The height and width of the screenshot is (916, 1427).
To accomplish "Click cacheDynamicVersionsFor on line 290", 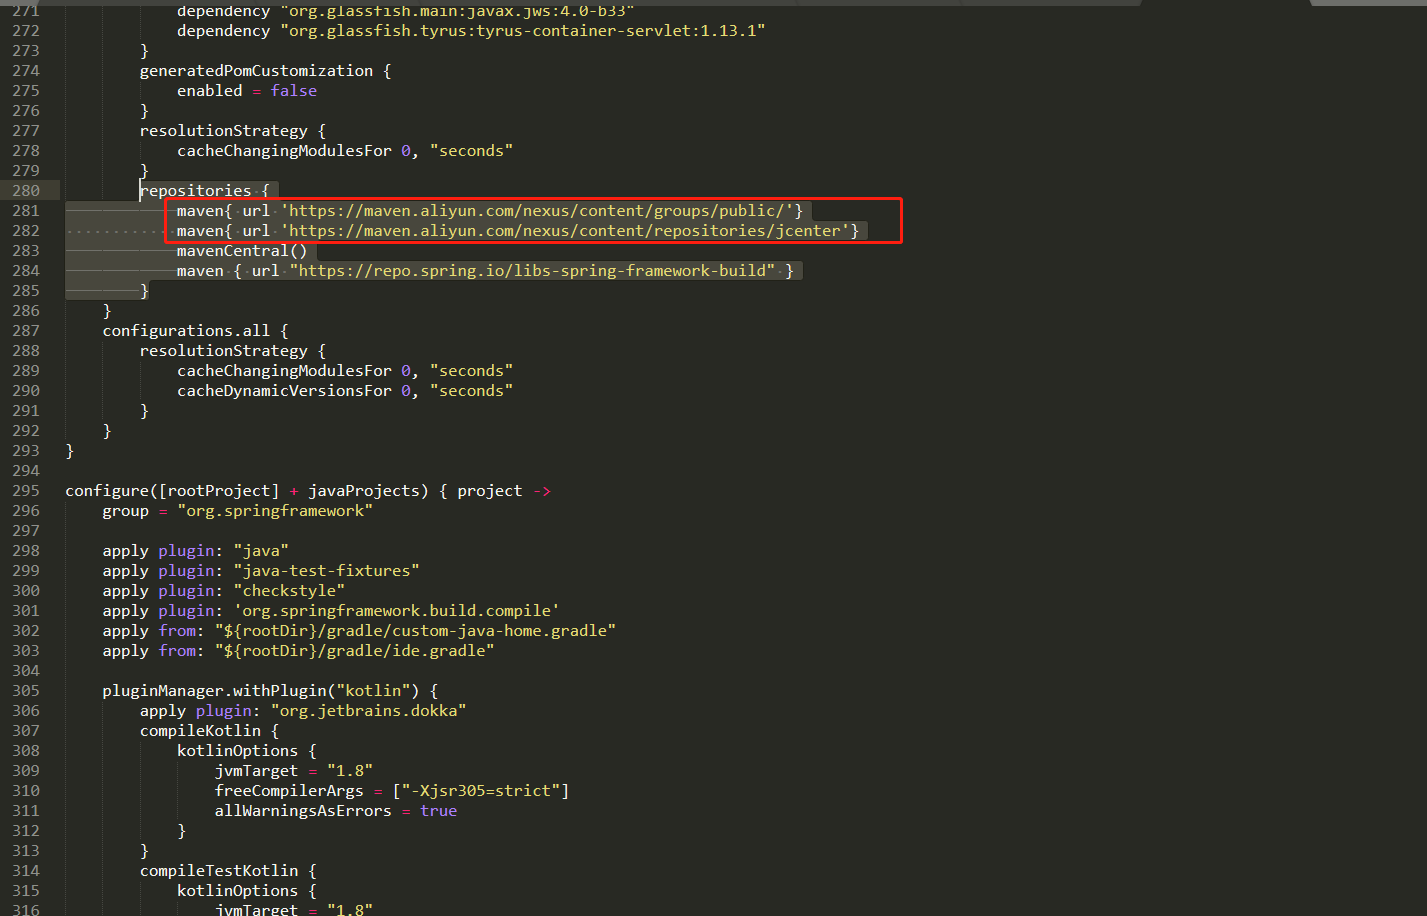I will pyautogui.click(x=284, y=391).
